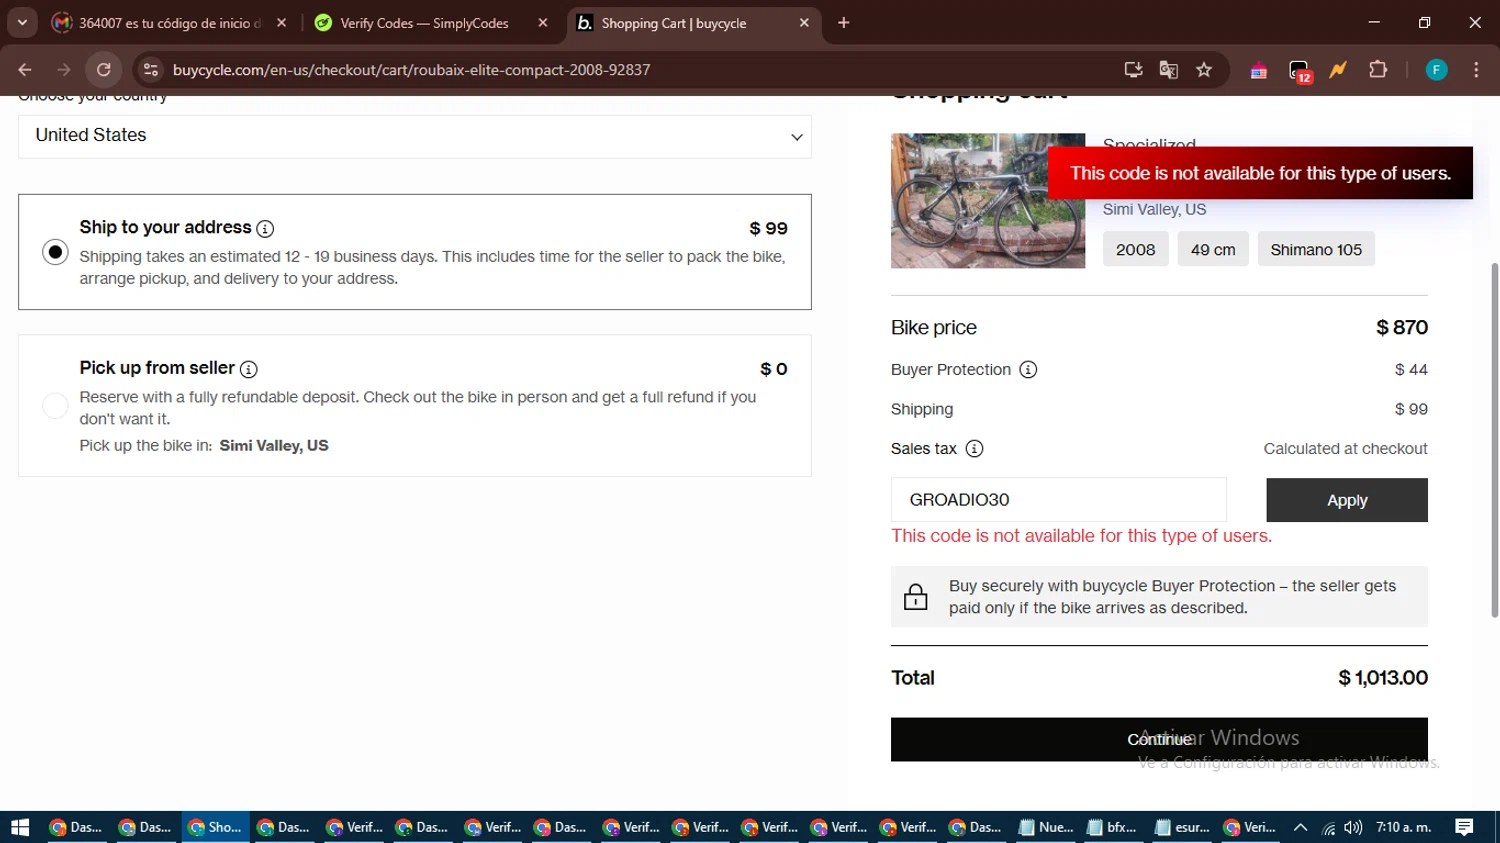Open the Windows notification center

(1465, 827)
